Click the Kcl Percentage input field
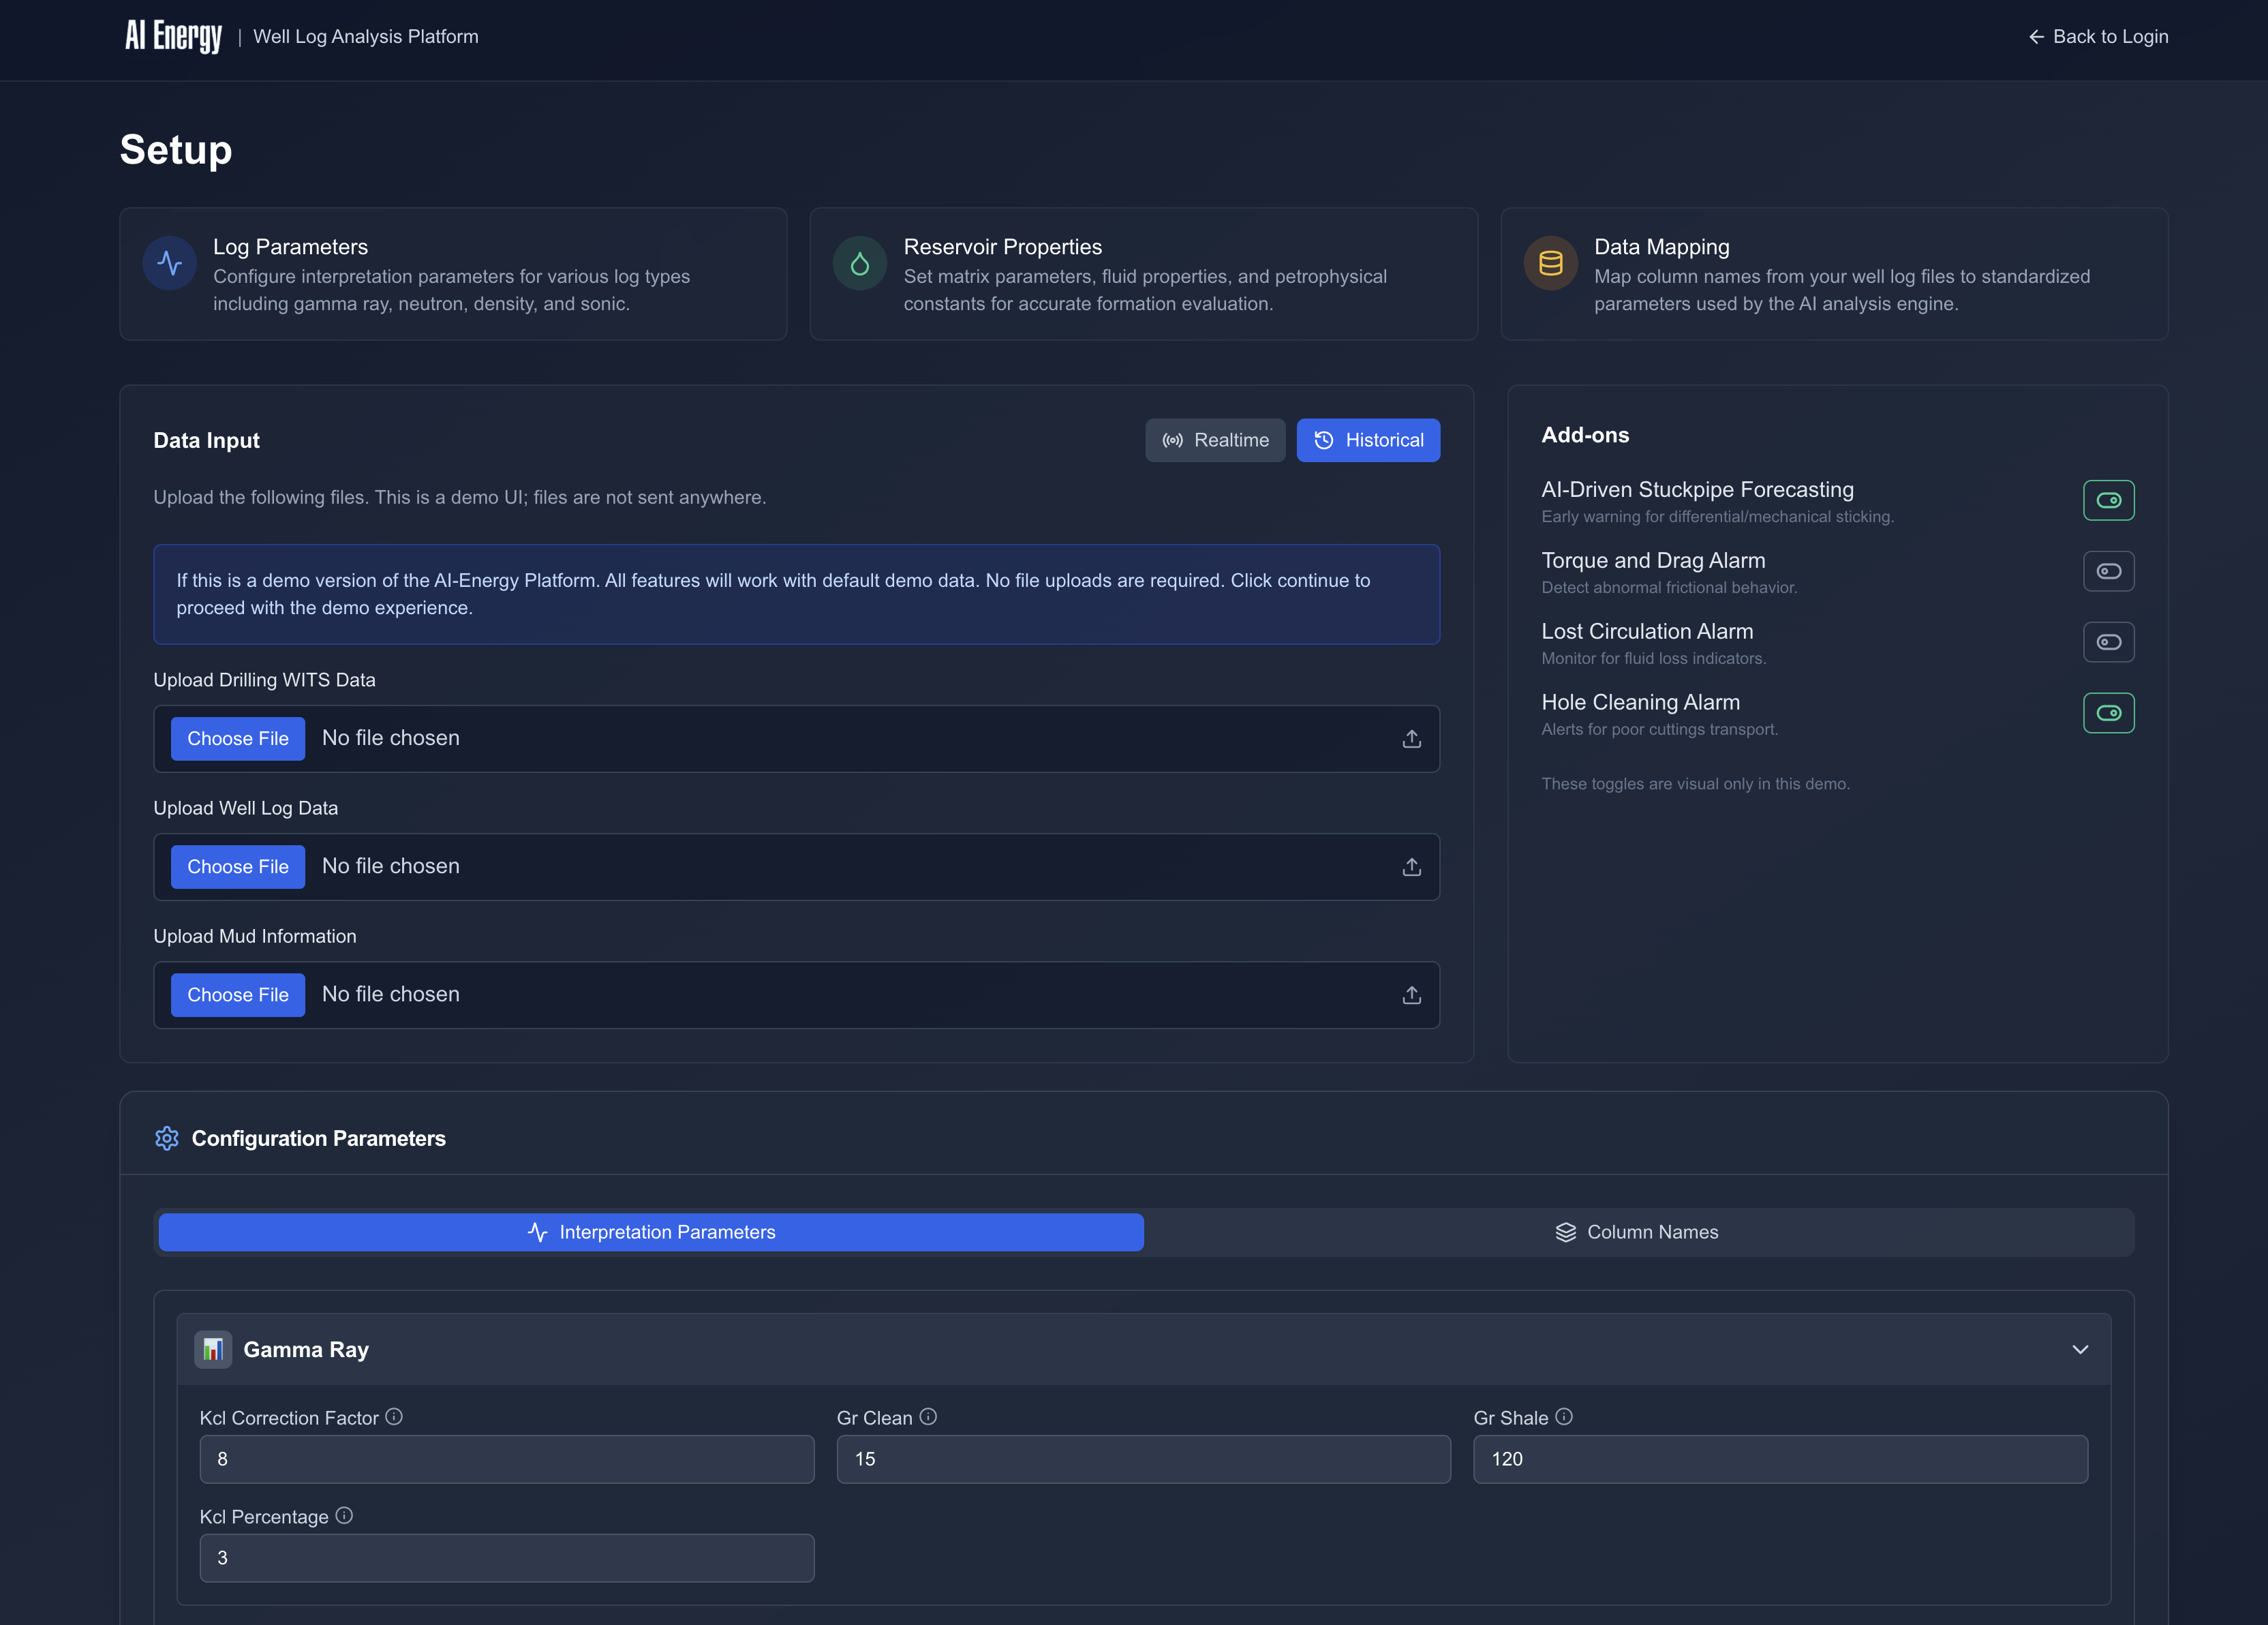2268x1625 pixels. [507, 1558]
